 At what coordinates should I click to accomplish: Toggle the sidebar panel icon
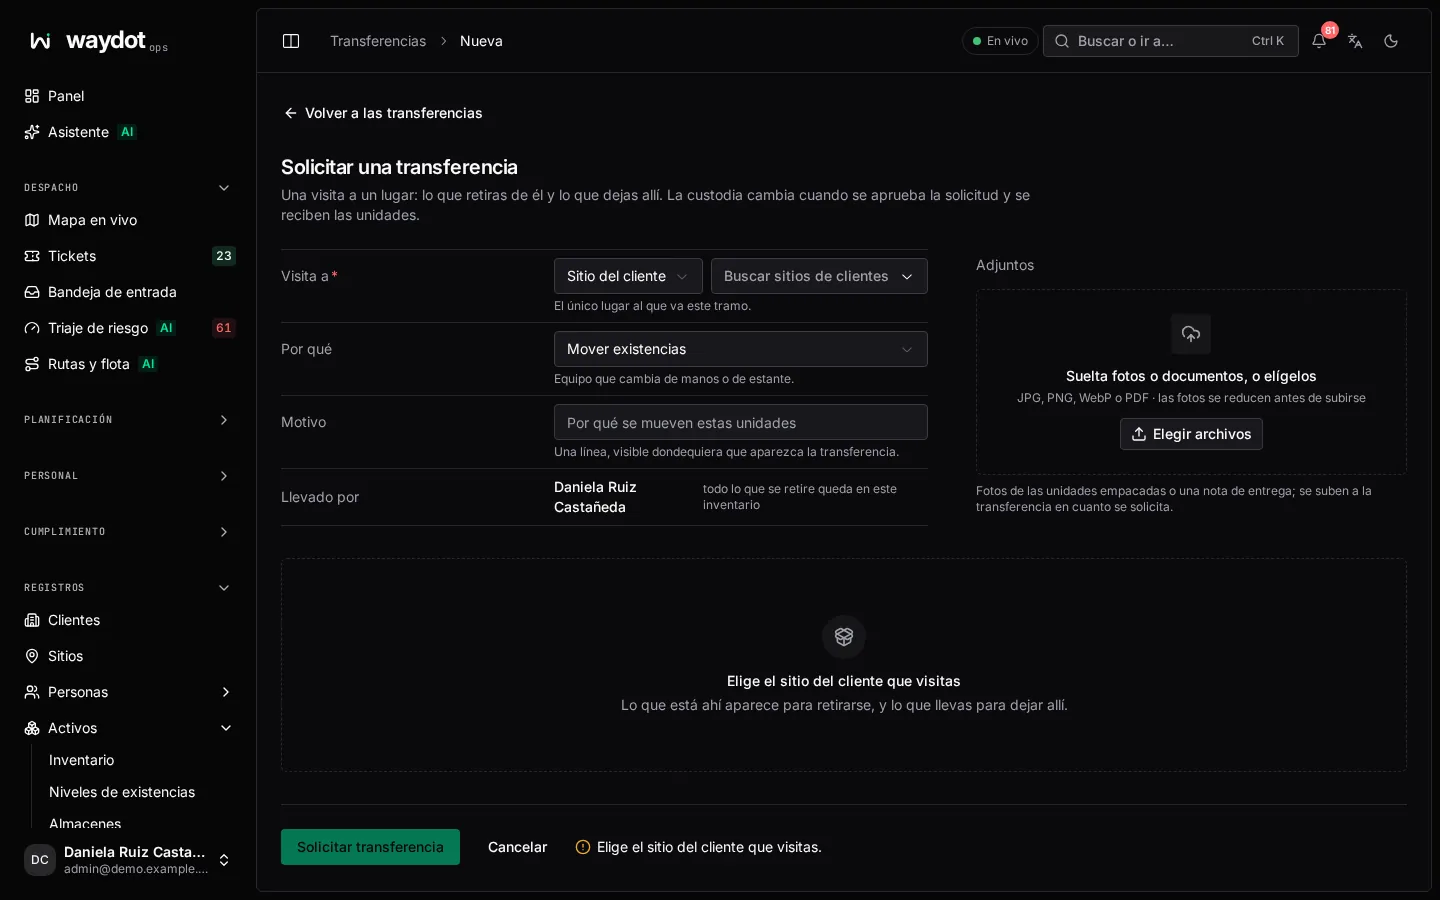[x=291, y=41]
